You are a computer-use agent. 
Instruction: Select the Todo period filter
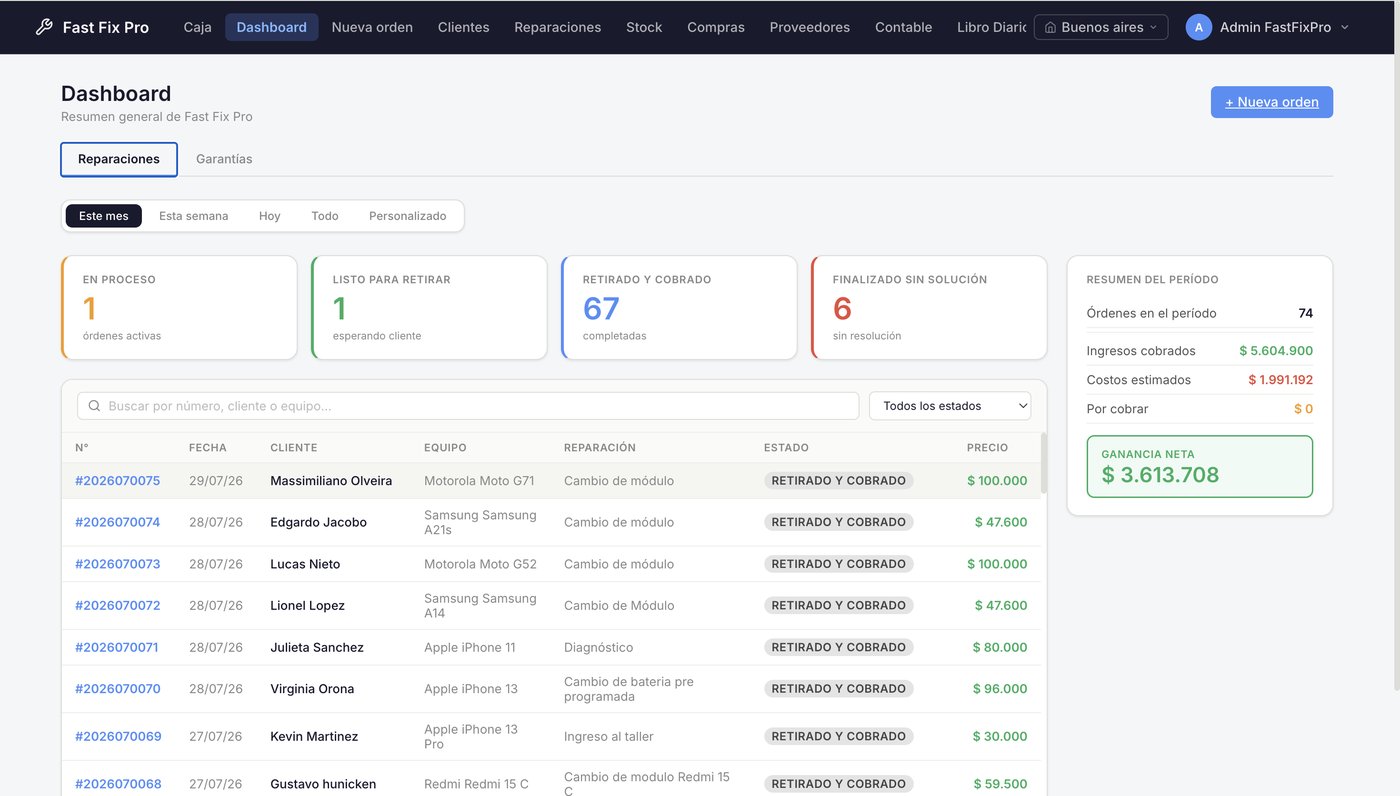click(x=325, y=216)
